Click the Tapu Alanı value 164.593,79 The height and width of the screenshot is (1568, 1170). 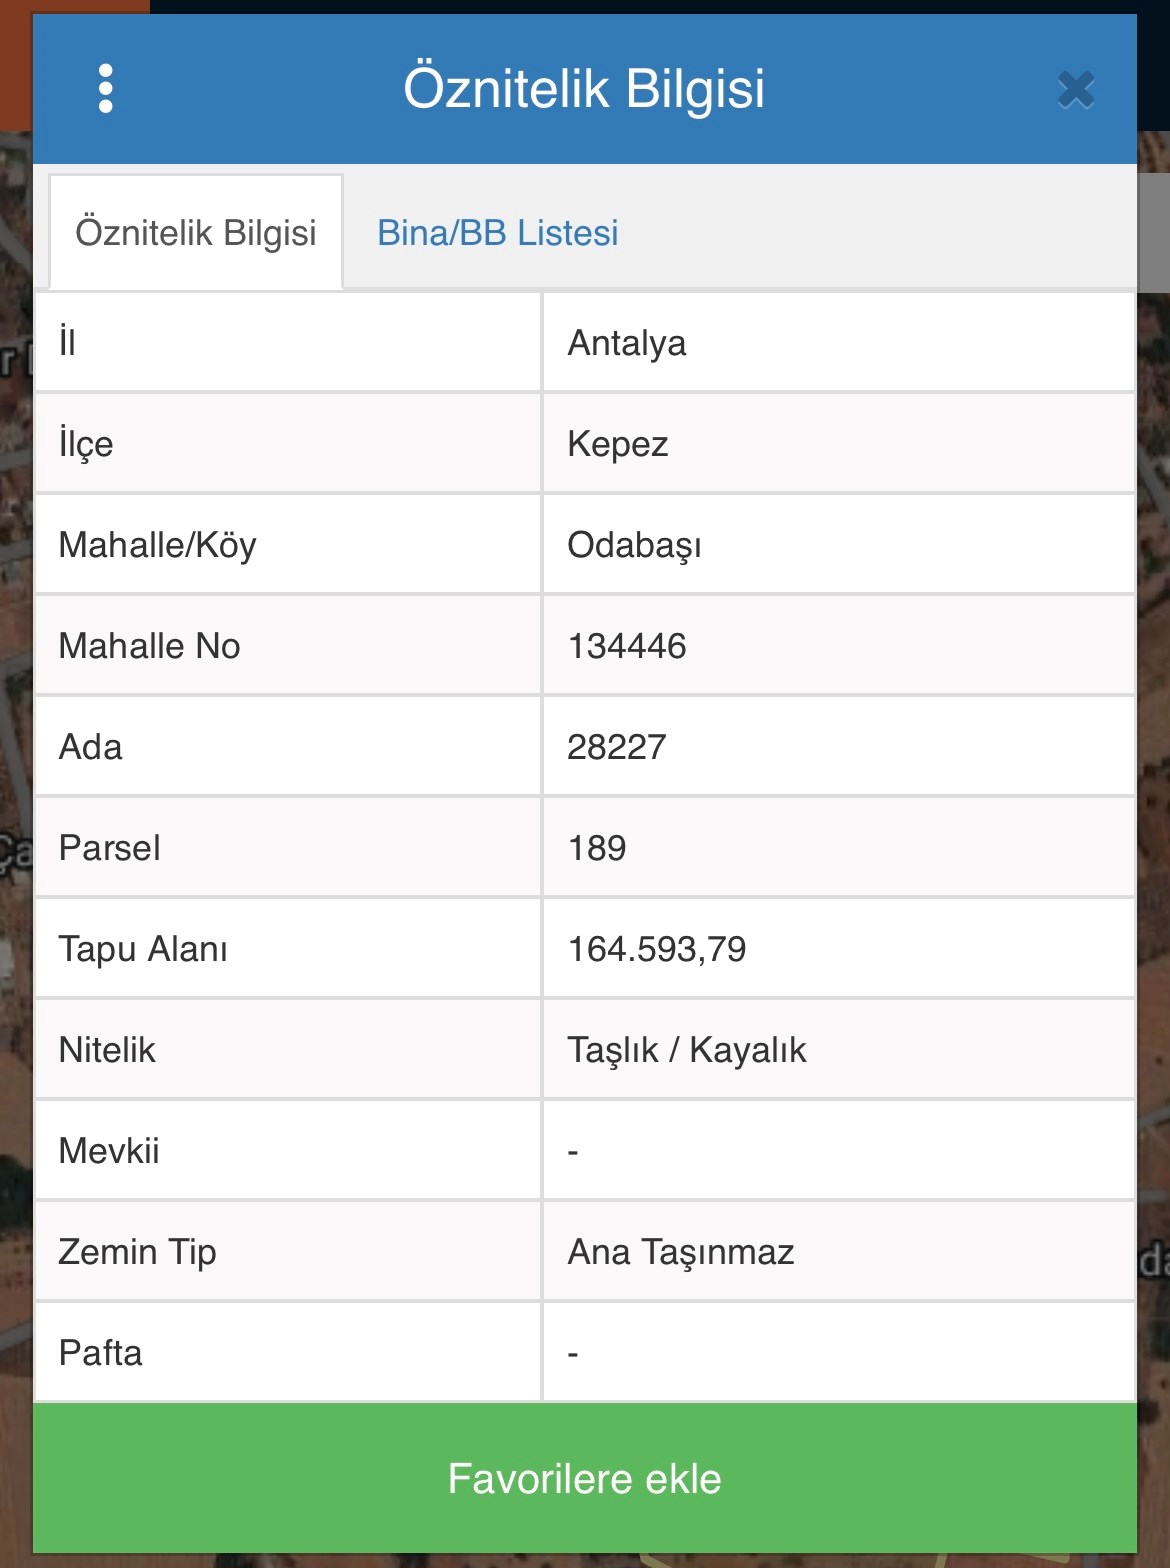(657, 949)
